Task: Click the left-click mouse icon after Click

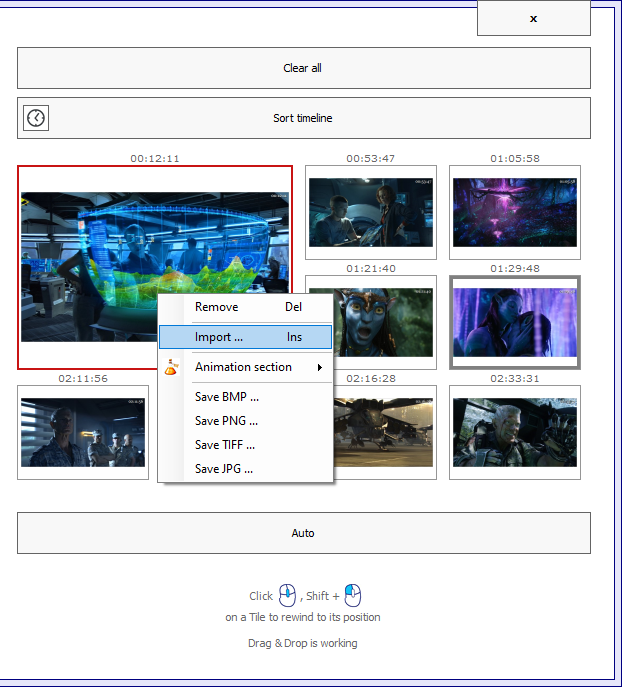Action: [287, 595]
